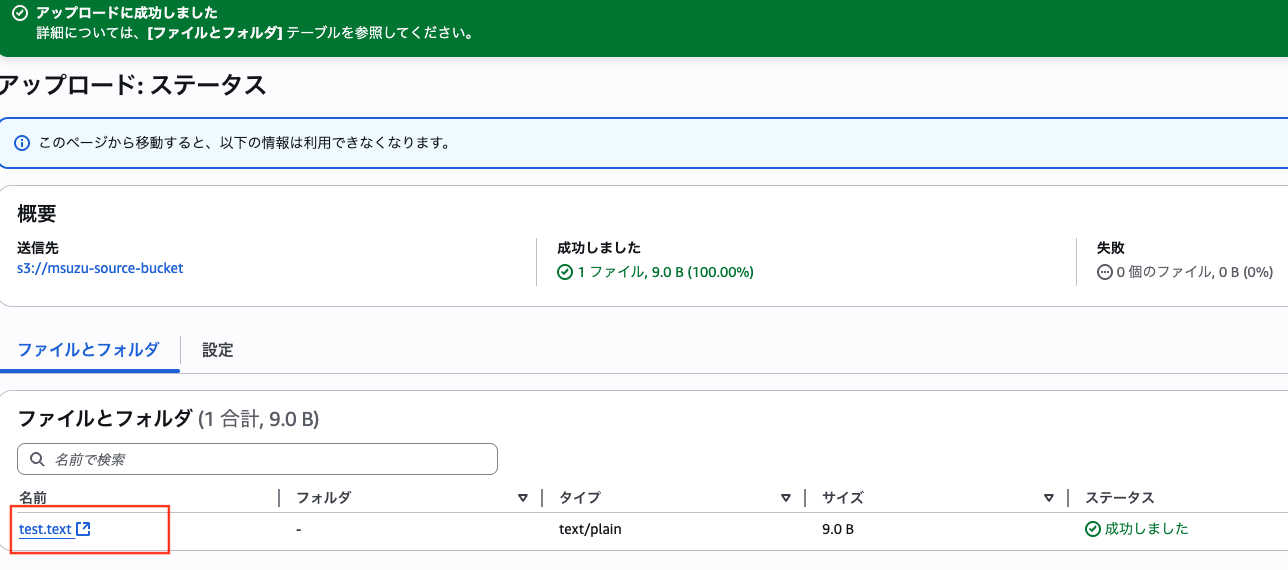Click the pending icon beside '0 個のファイル'
This screenshot has width=1288, height=570.
[1104, 272]
